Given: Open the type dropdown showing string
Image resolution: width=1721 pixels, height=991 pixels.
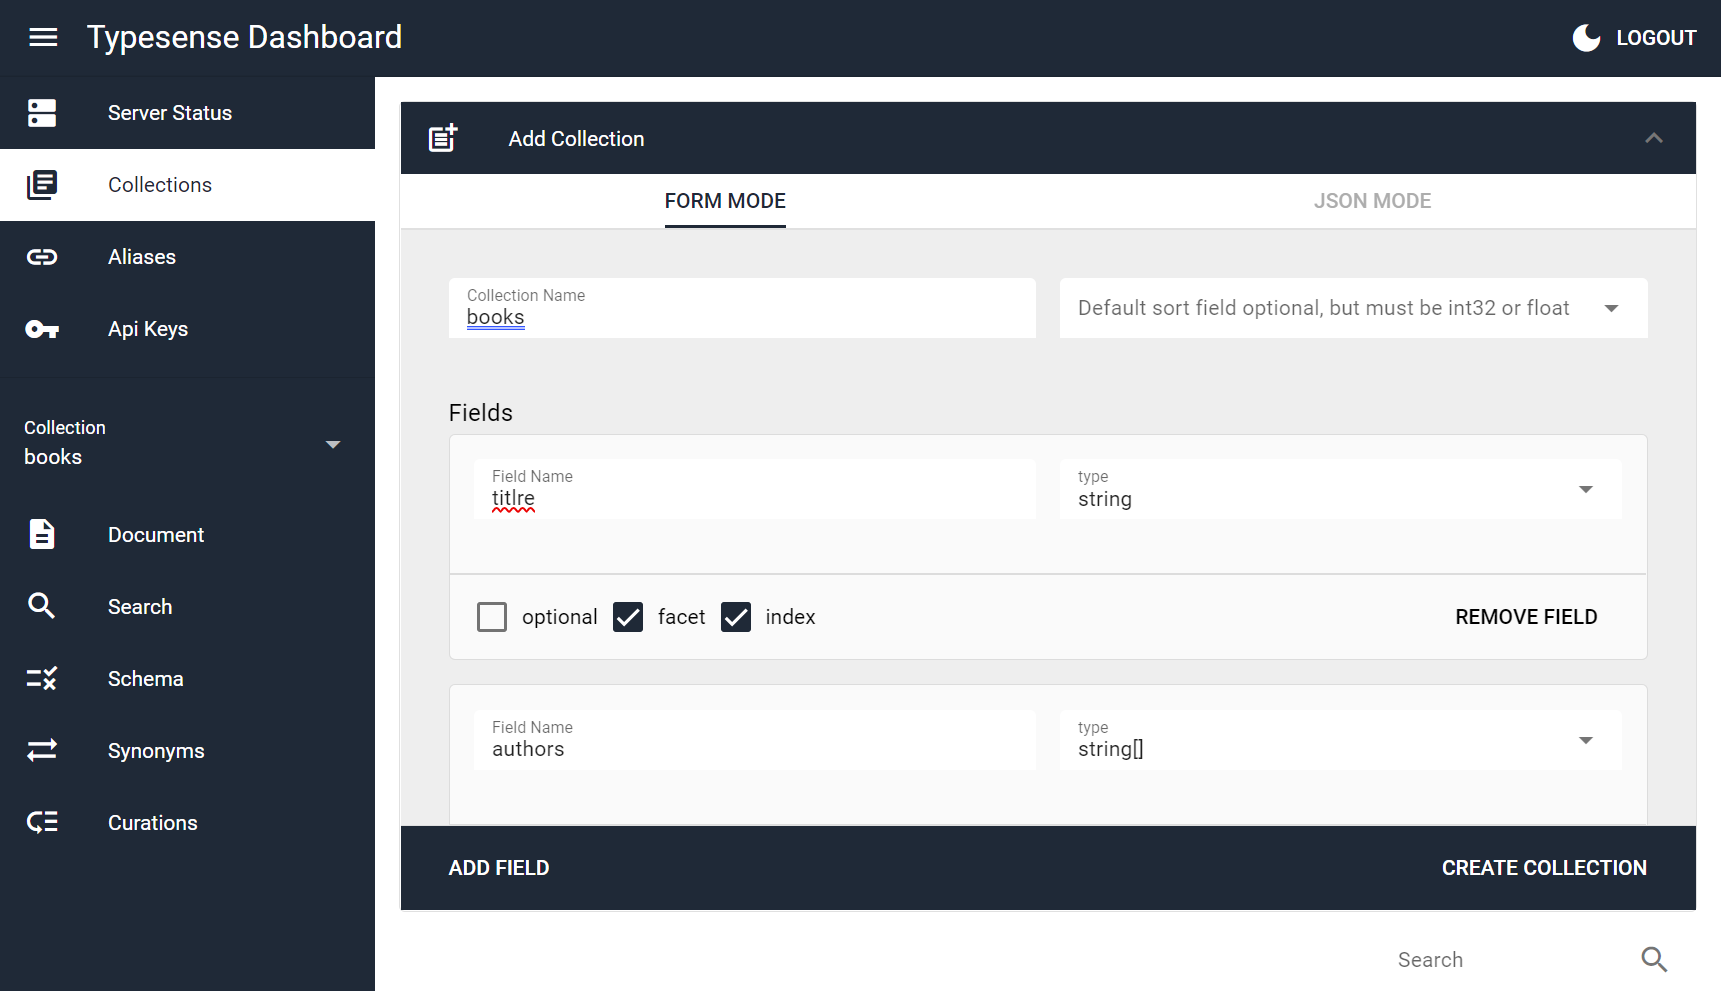Looking at the screenshot, I should tap(1340, 489).
